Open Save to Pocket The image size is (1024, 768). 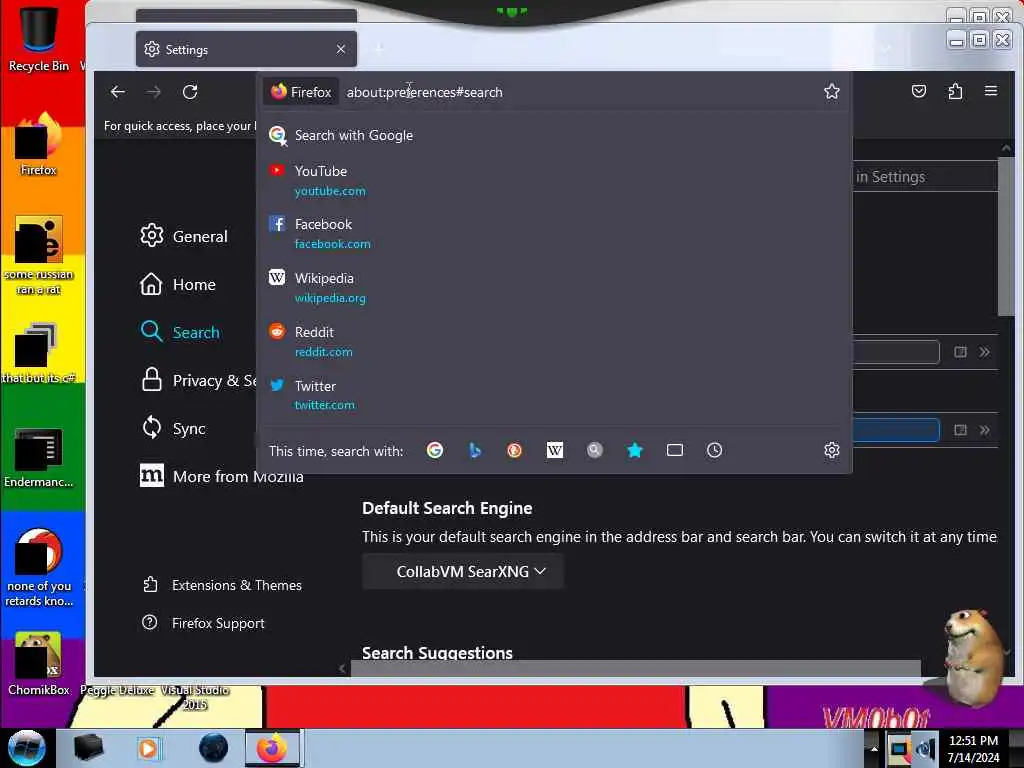tap(919, 91)
